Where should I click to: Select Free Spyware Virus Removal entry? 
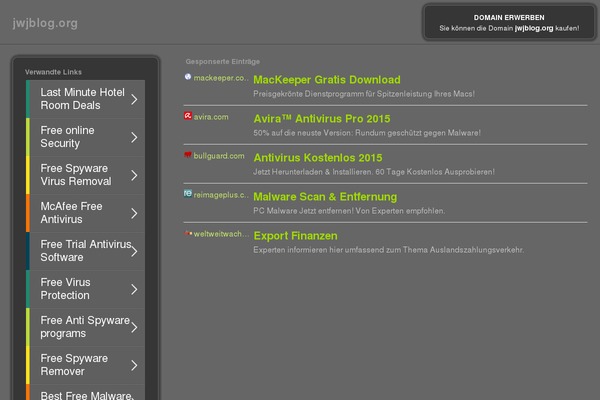(85, 175)
